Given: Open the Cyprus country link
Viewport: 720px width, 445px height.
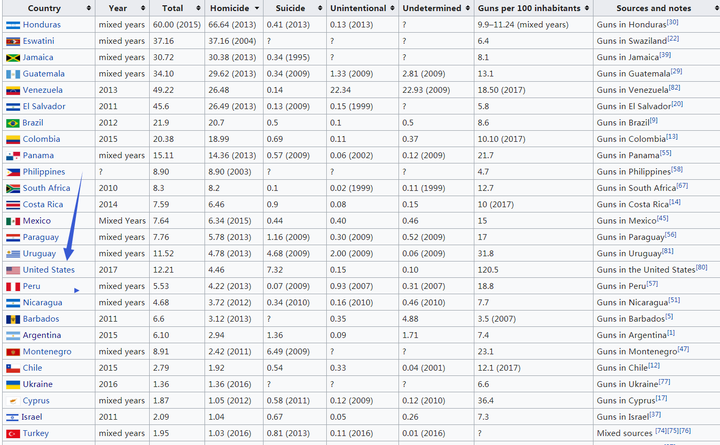Looking at the screenshot, I should [36, 401].
